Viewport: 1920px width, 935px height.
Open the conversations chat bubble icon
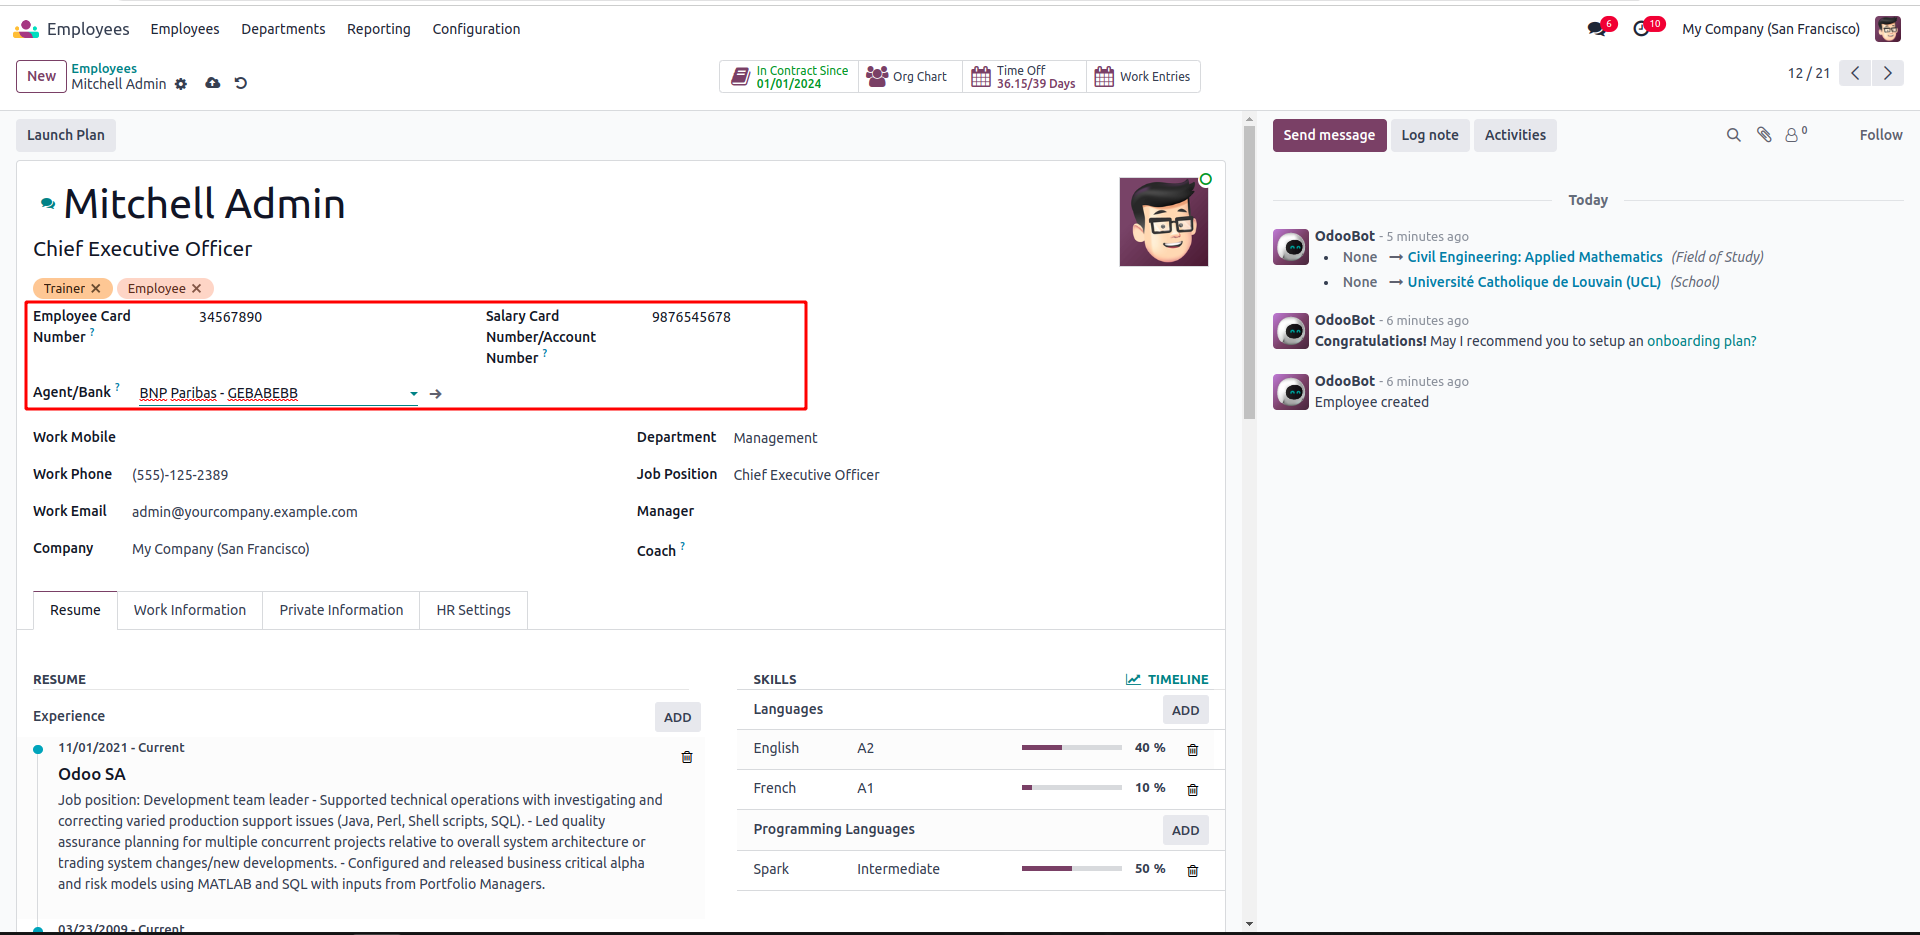click(x=1597, y=29)
